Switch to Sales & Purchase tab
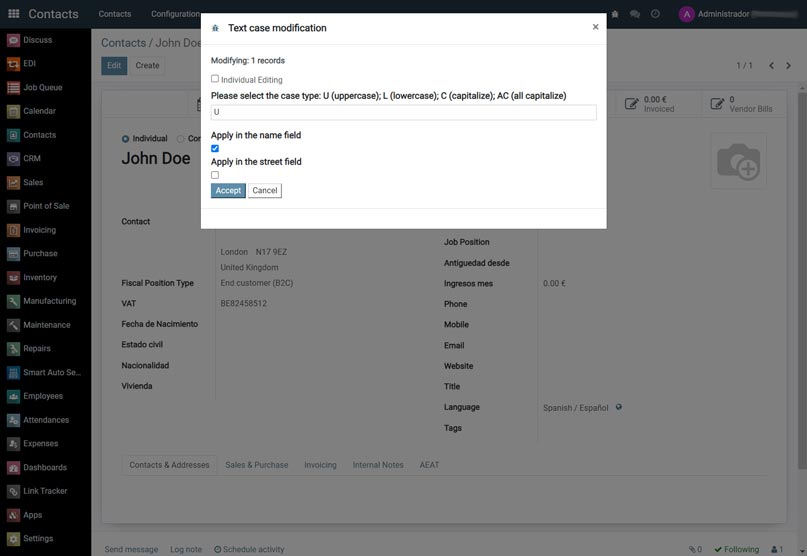The image size is (807, 556). pyautogui.click(x=256, y=465)
